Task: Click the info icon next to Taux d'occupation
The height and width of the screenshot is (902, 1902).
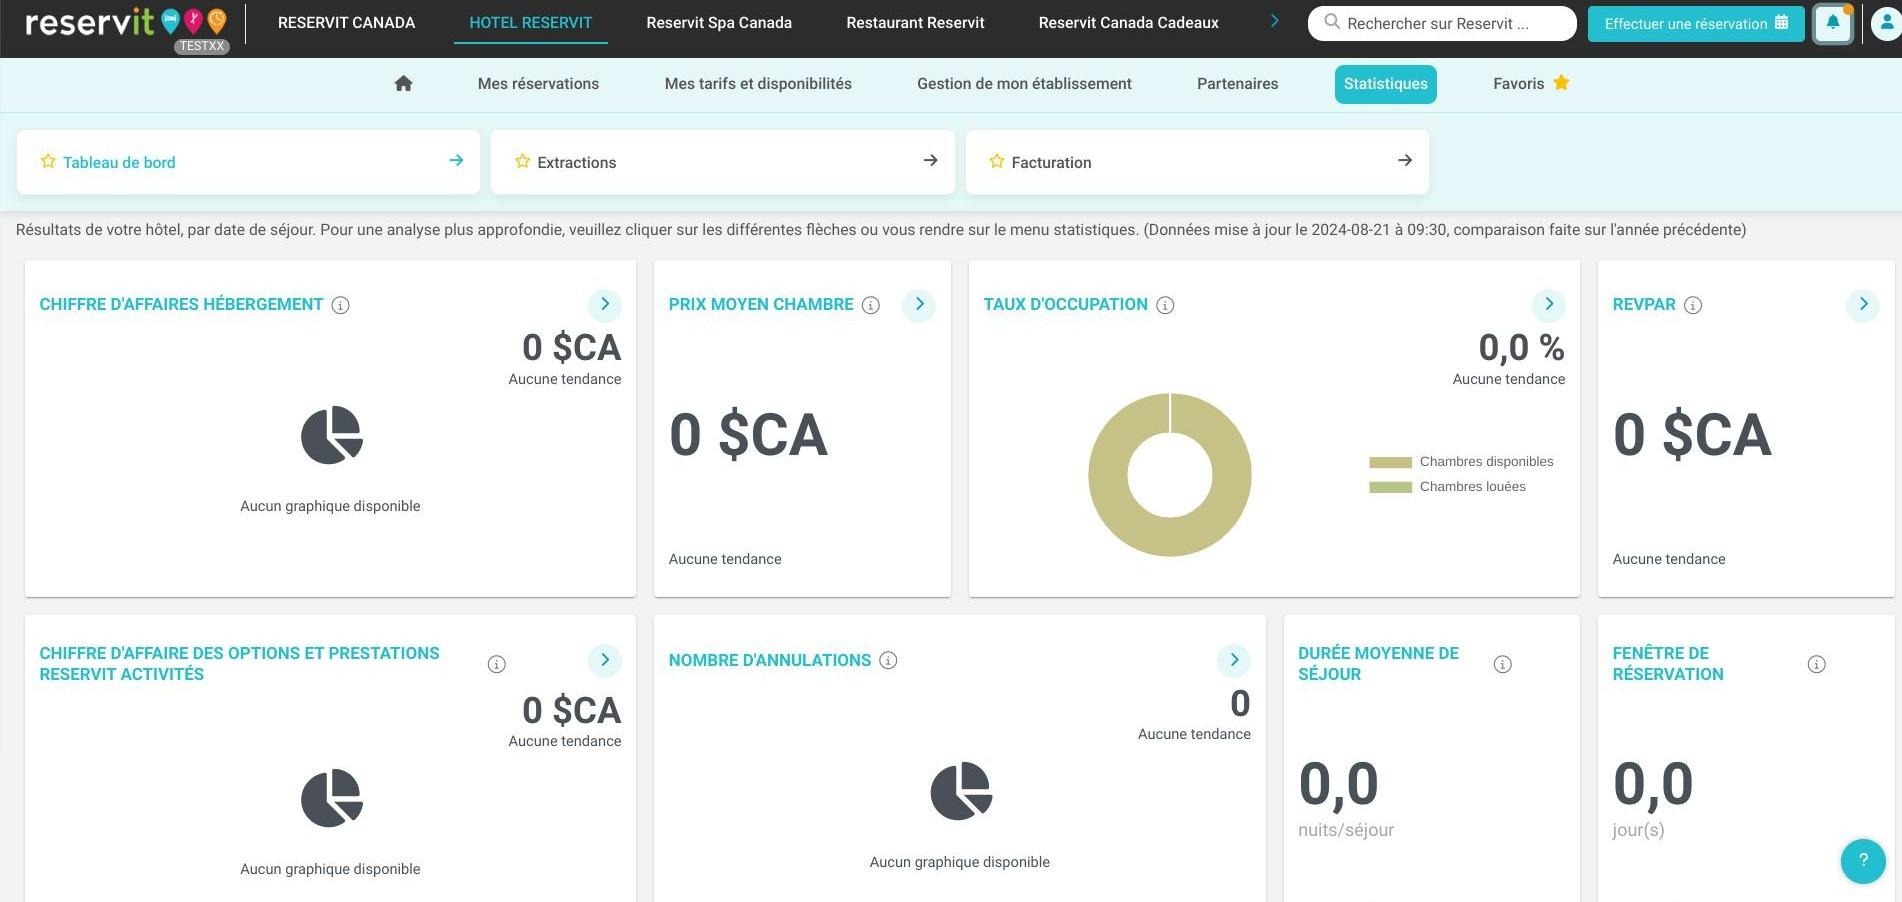Action: coord(1165,305)
